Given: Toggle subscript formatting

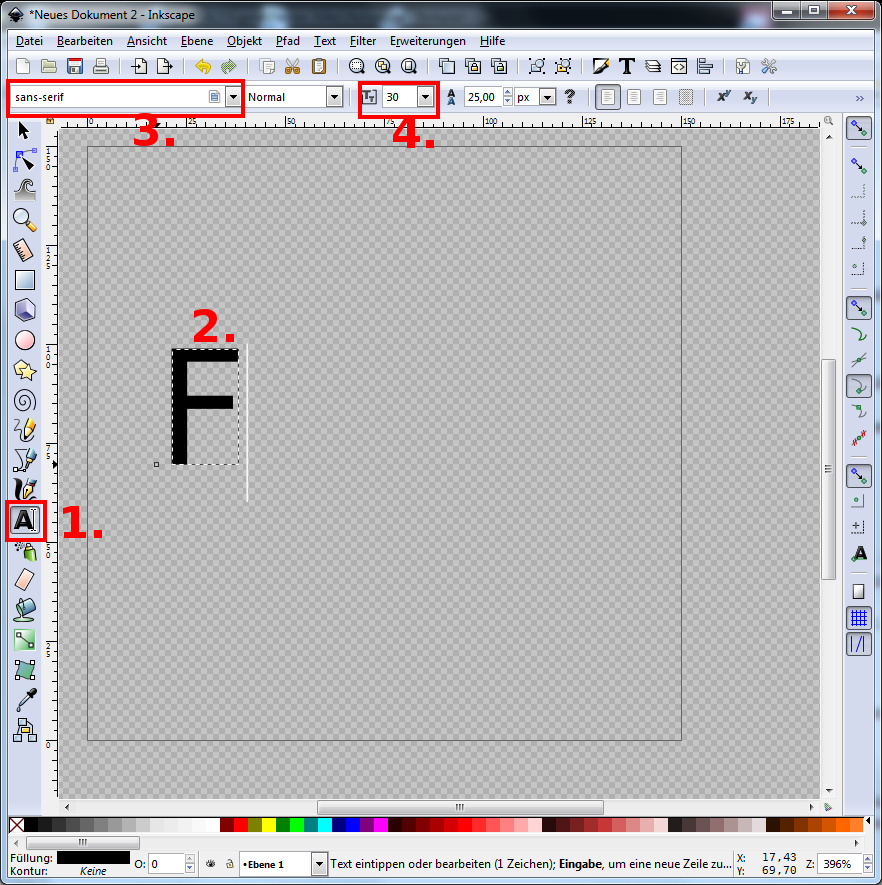Looking at the screenshot, I should click(x=750, y=97).
